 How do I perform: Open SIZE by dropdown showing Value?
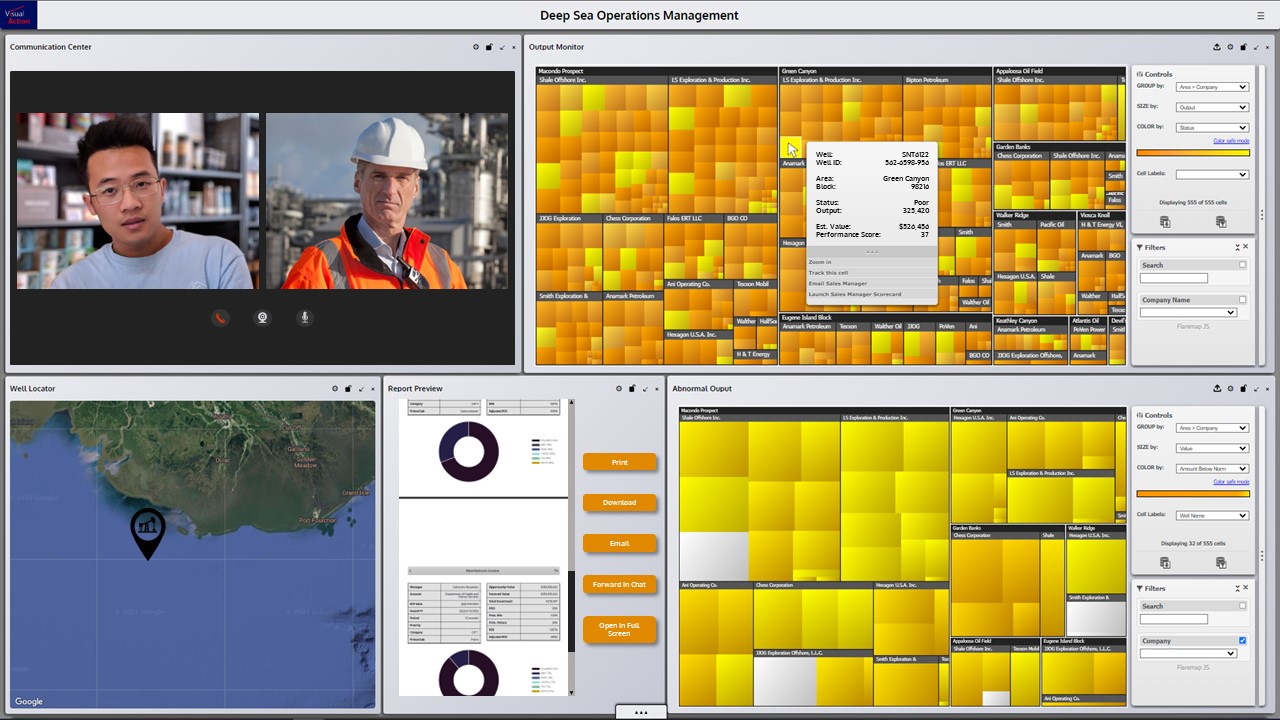point(1213,448)
